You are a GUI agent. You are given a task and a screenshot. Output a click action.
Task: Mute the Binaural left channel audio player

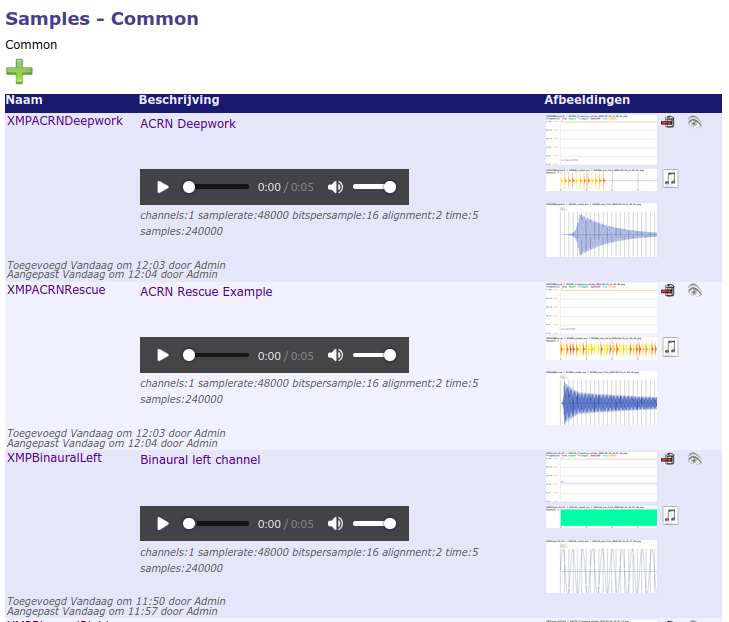click(x=335, y=523)
